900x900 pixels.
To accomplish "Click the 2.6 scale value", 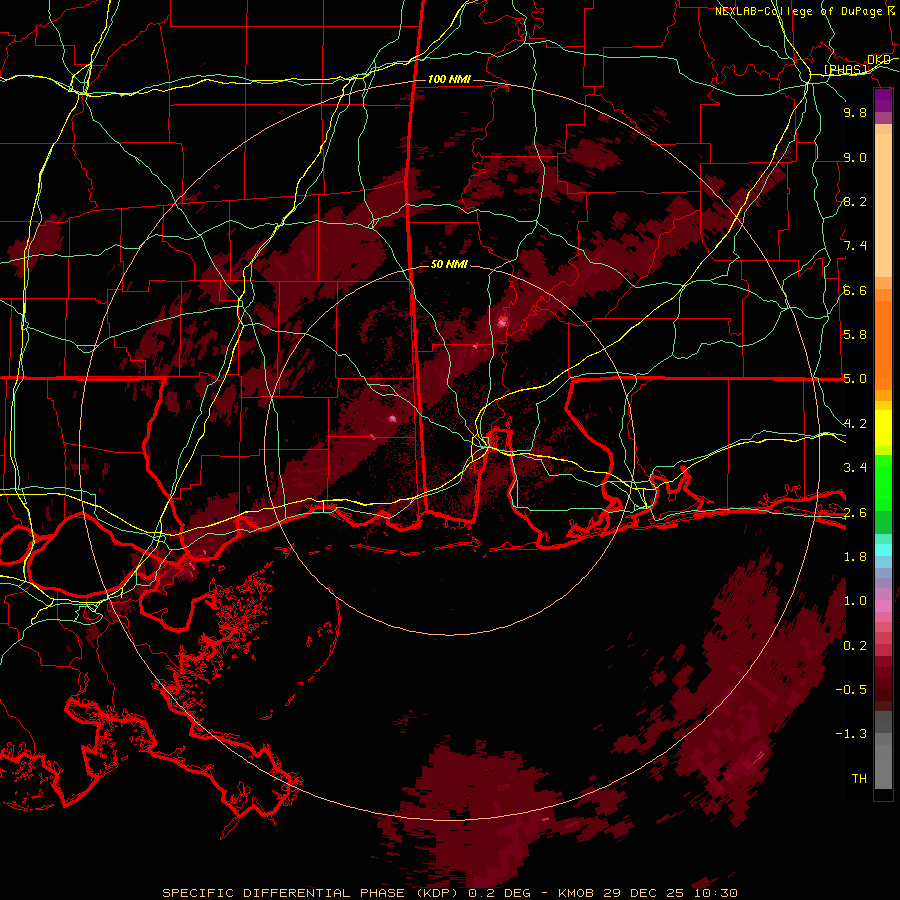I will point(855,513).
